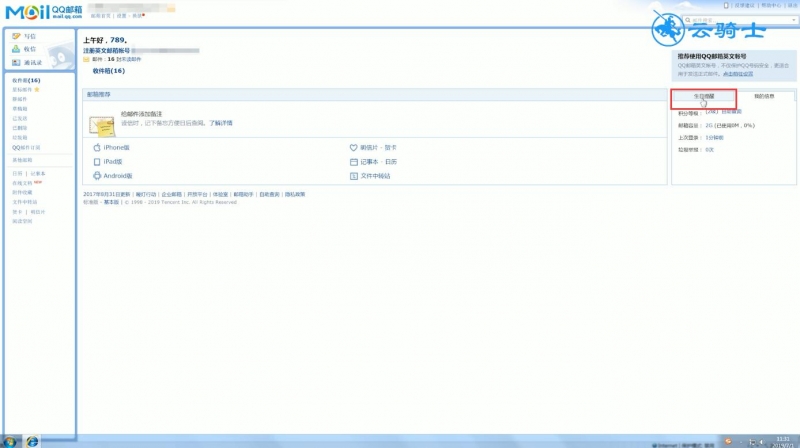The height and width of the screenshot is (448, 800).
Task: Open 收件箱(16) in the sidebar
Action: tap(27, 81)
